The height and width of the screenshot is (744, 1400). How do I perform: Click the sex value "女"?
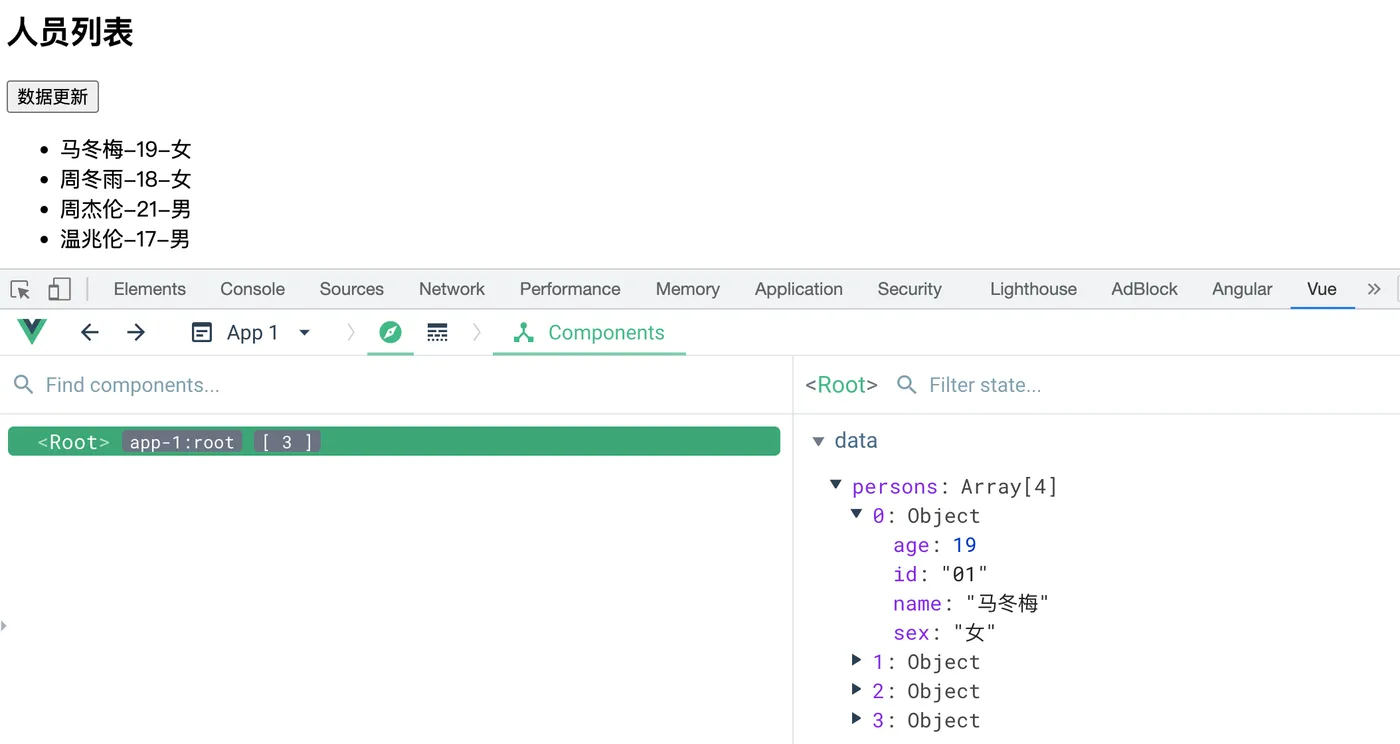coord(974,632)
